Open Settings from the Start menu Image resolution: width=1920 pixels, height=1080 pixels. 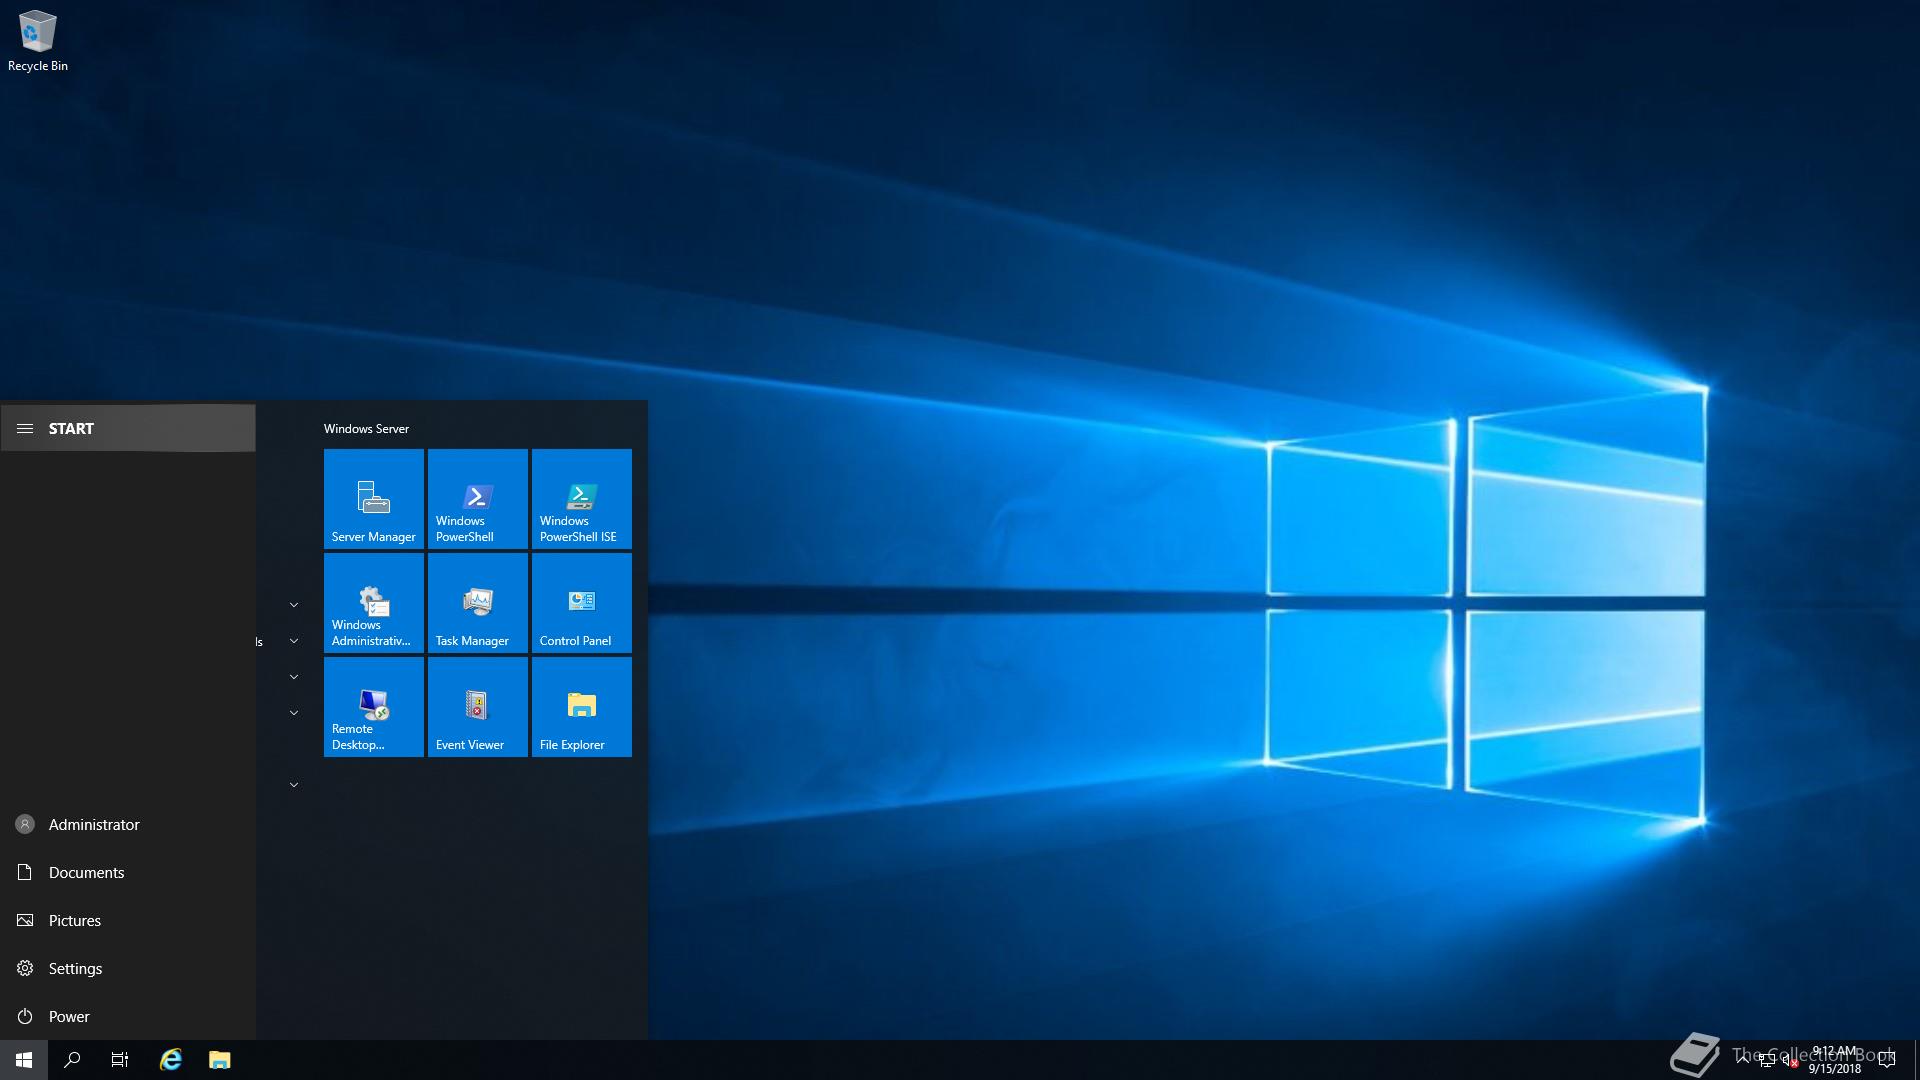(128, 968)
